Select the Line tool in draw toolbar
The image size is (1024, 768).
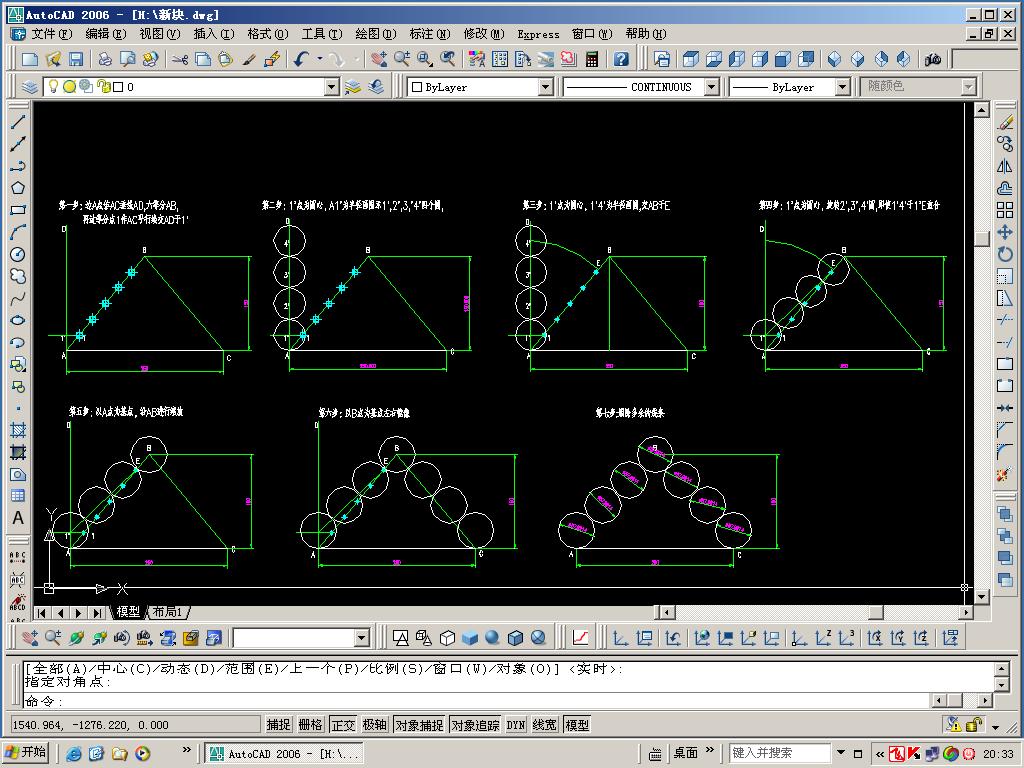[x=18, y=121]
